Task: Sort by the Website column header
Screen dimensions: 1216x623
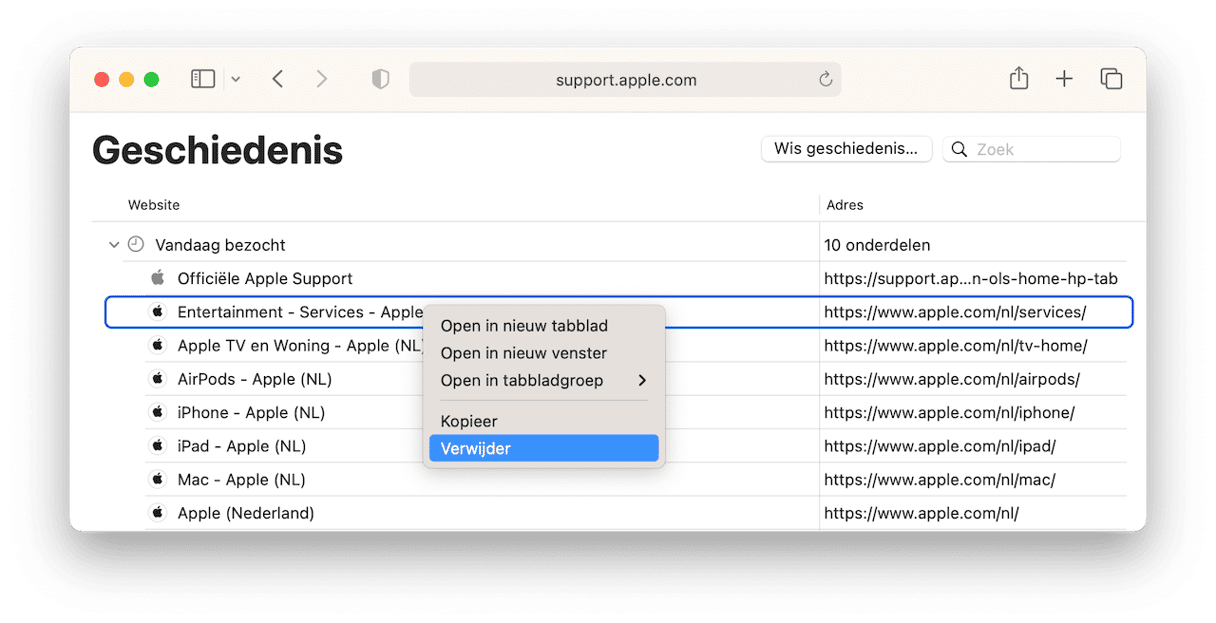Action: point(154,205)
